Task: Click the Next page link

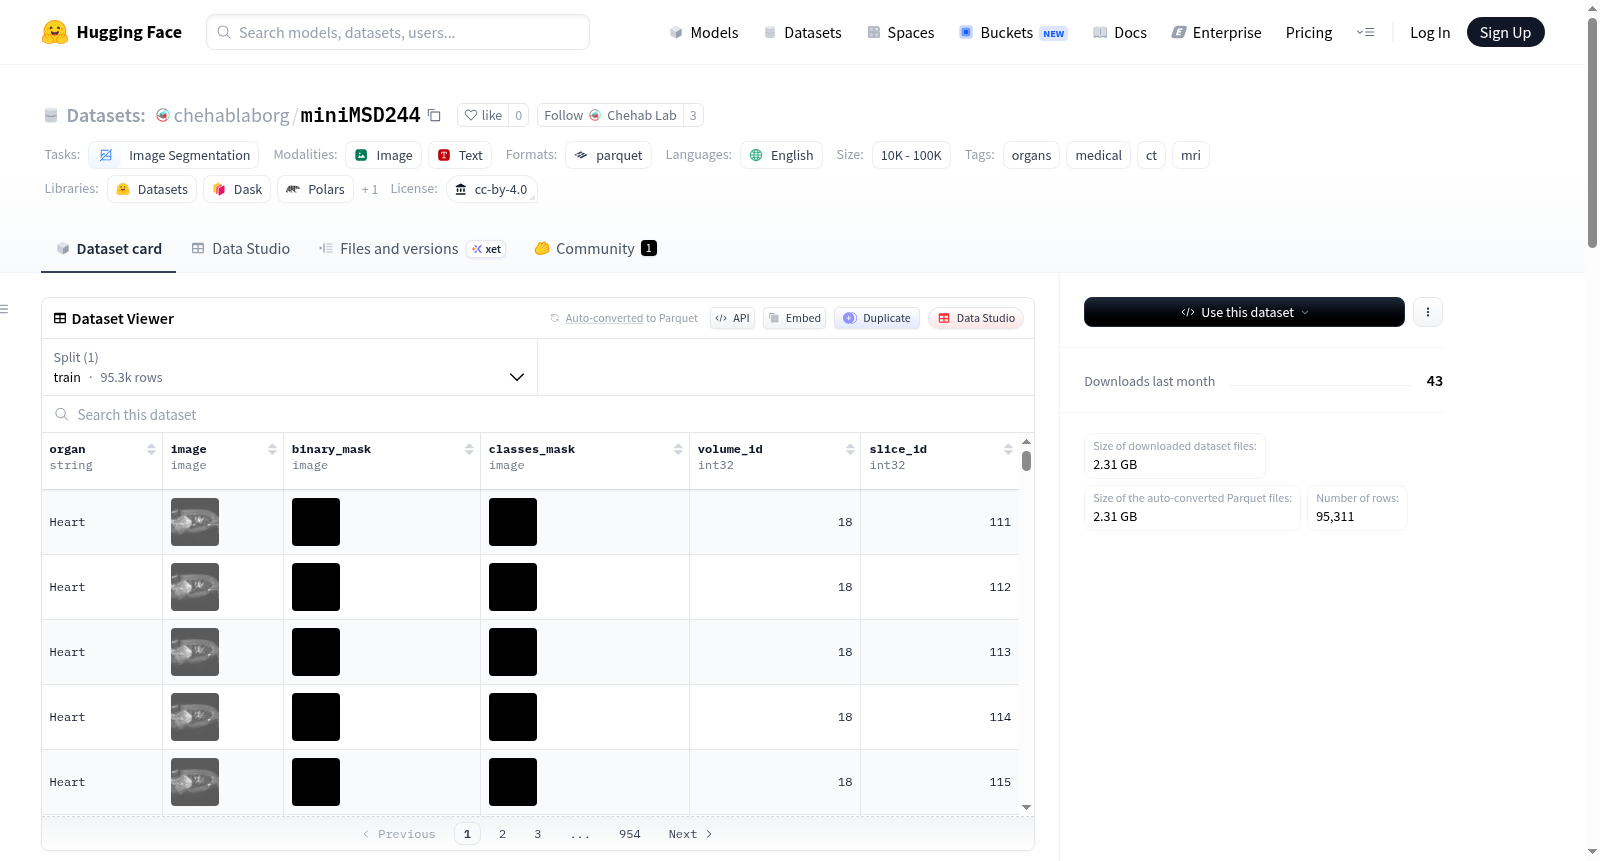Action: tap(690, 834)
